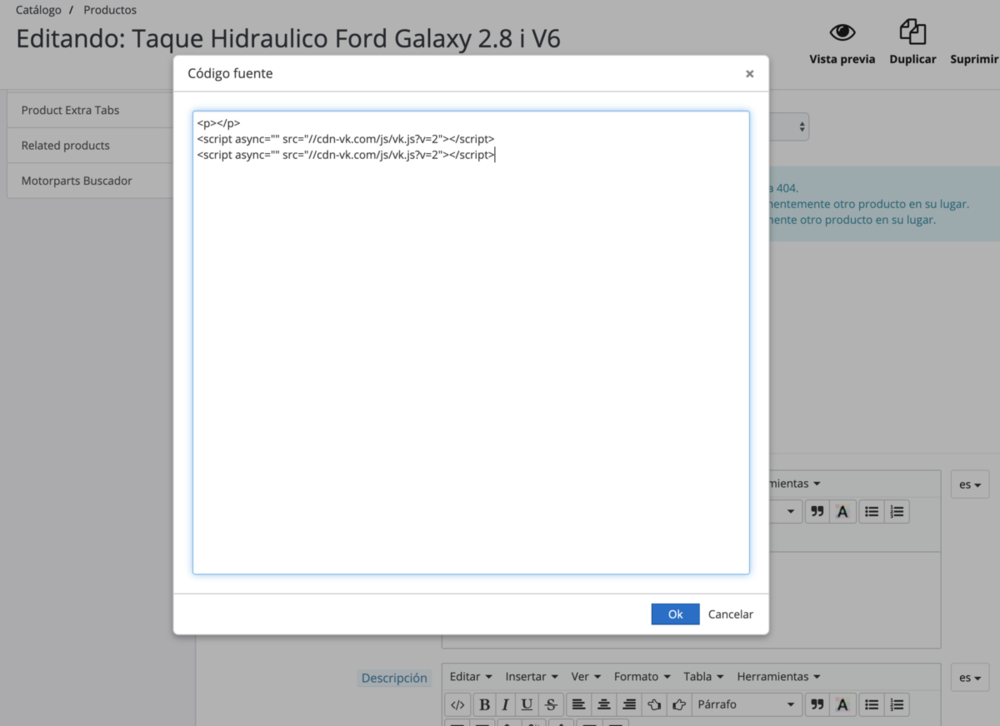Viewport: 1000px width, 726px height.
Task: Open the Related products tab
Action: [66, 146]
